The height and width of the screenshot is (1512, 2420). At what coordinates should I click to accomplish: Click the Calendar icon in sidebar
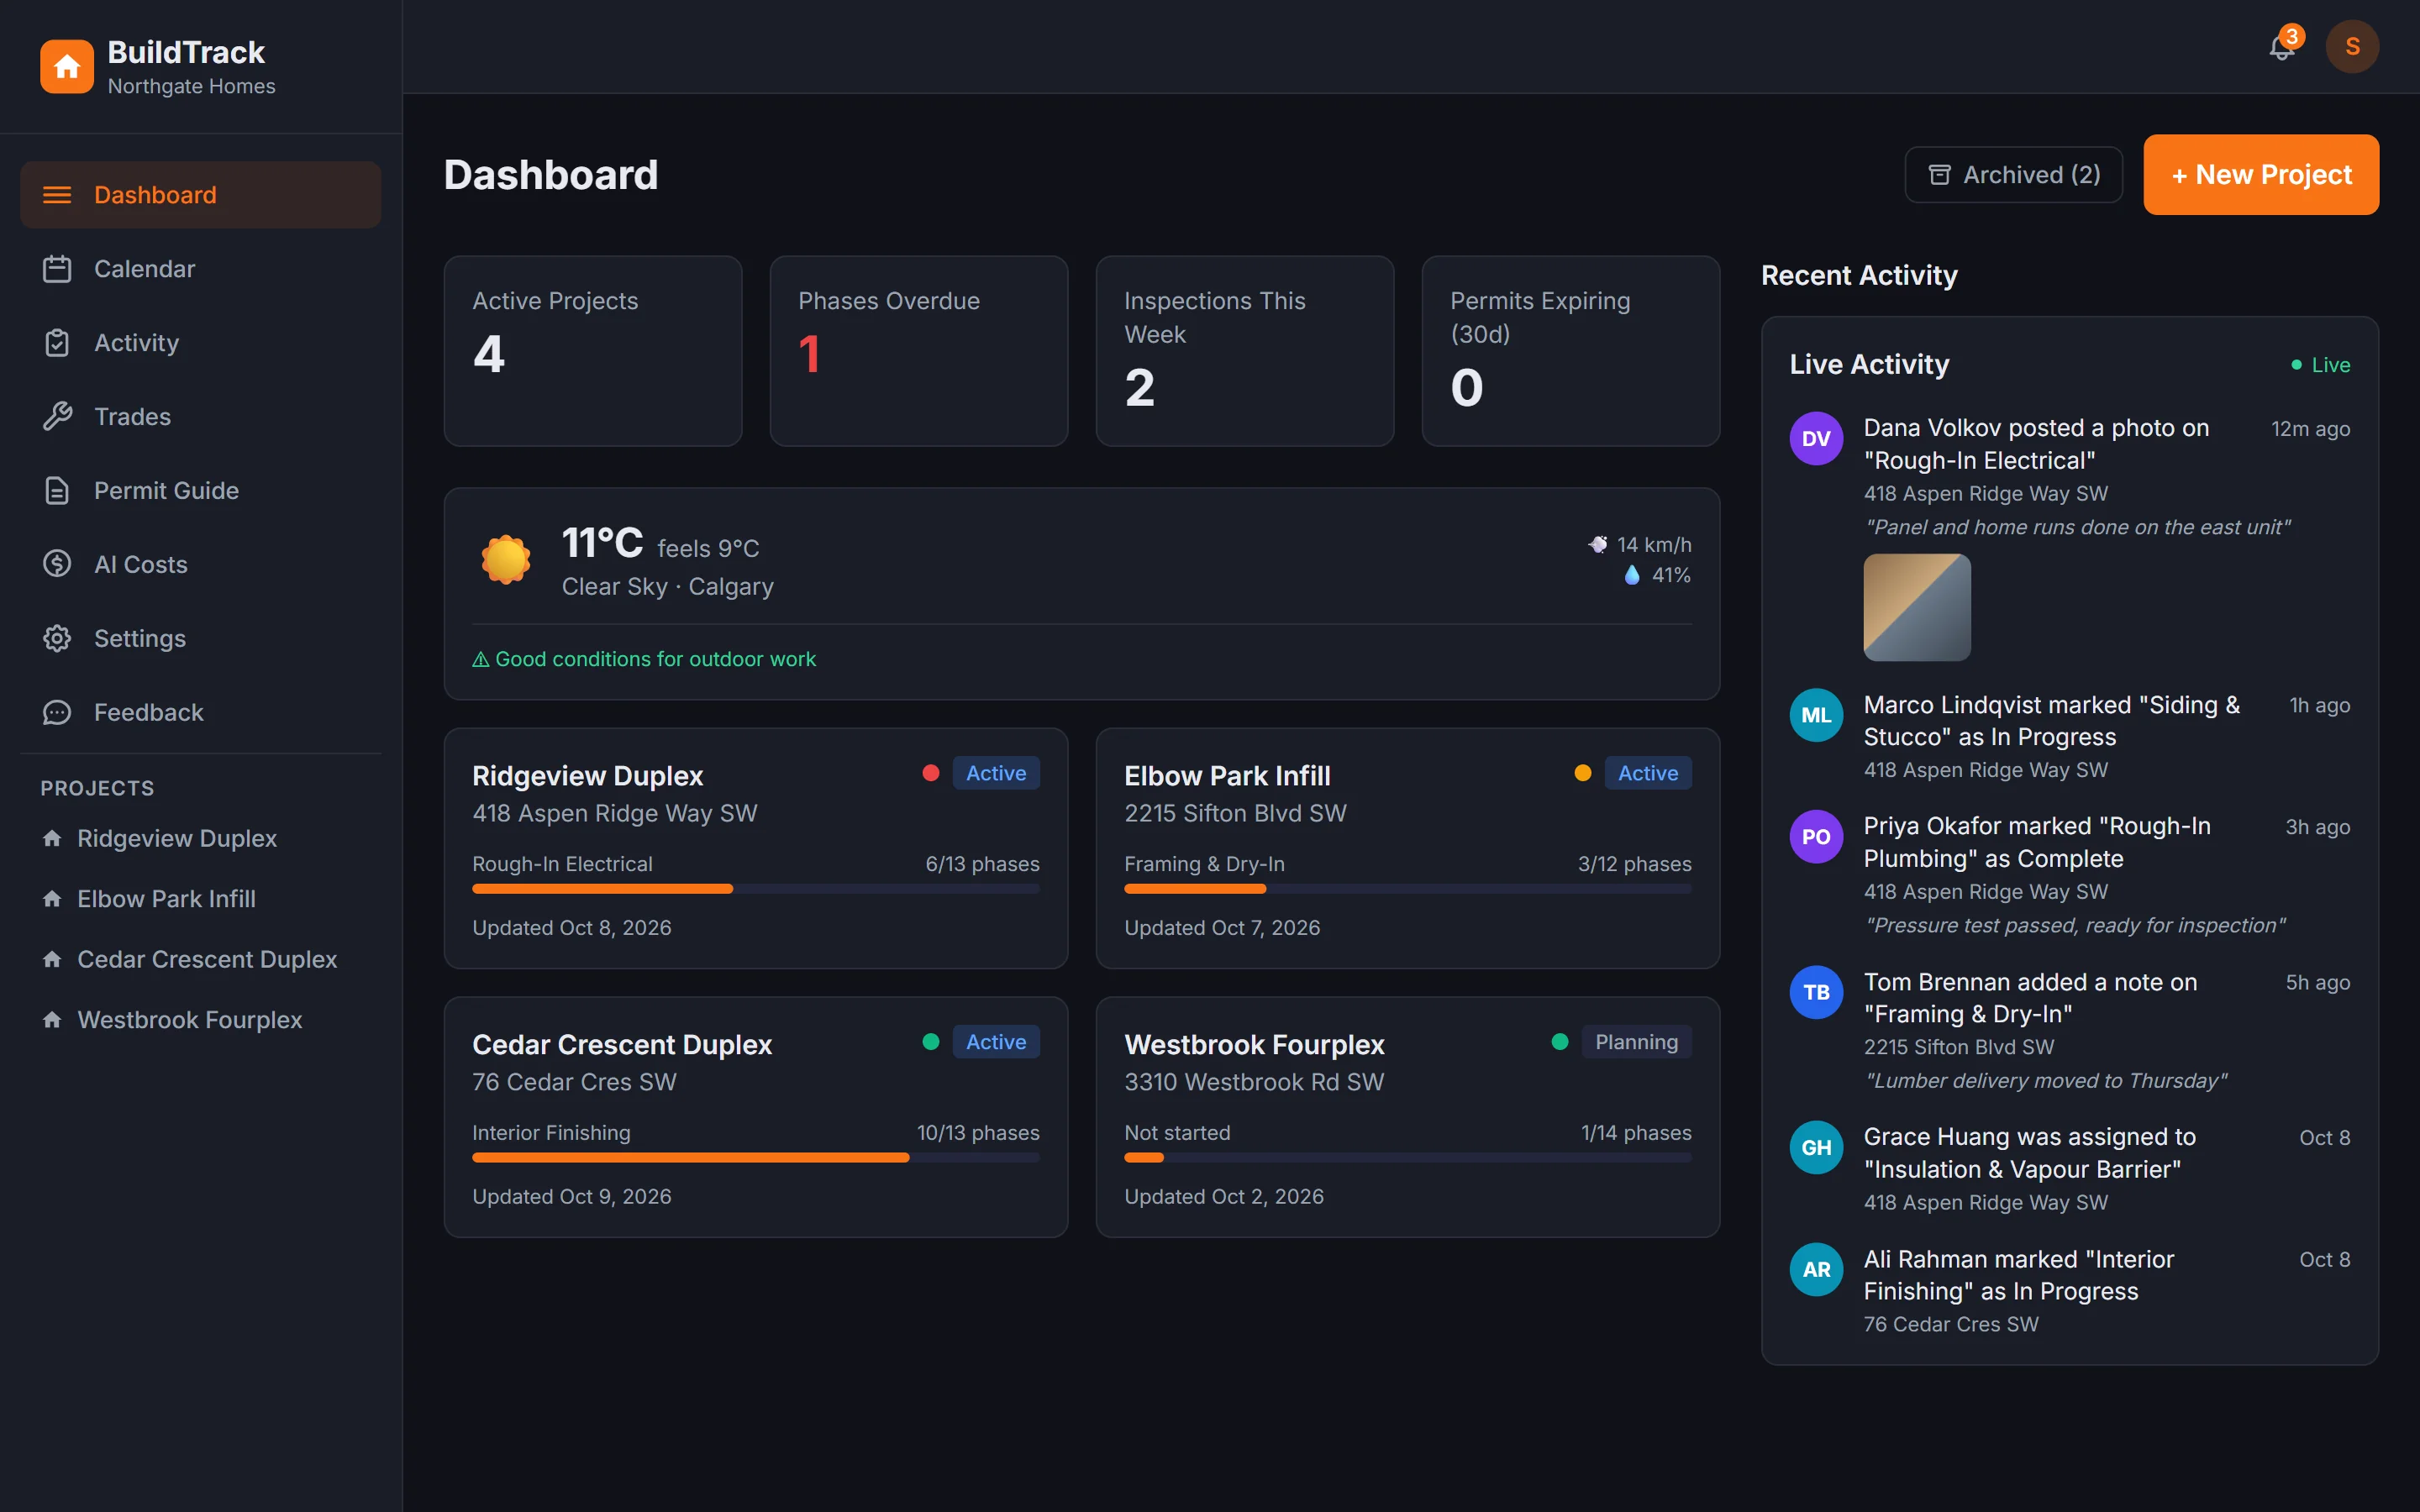coord(57,269)
